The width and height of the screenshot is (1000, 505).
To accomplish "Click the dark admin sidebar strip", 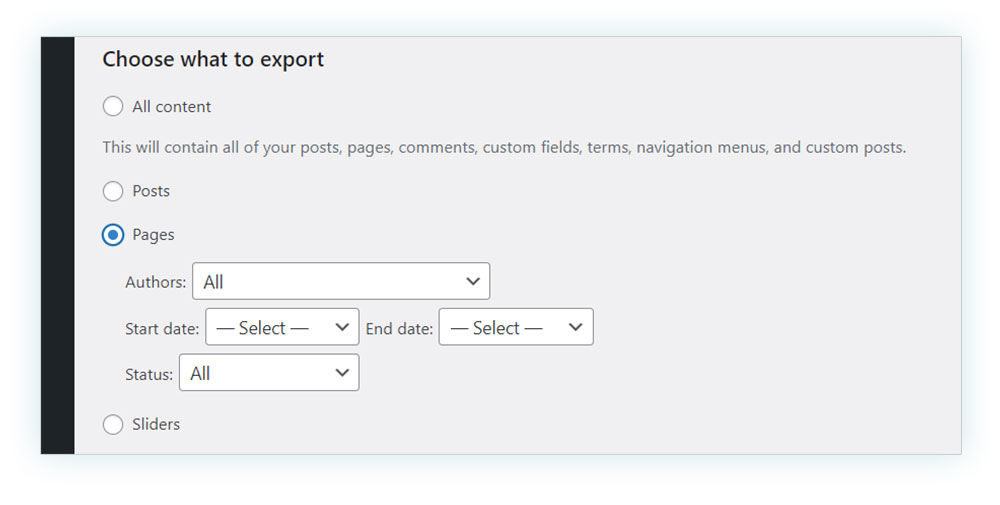I will [x=57, y=245].
